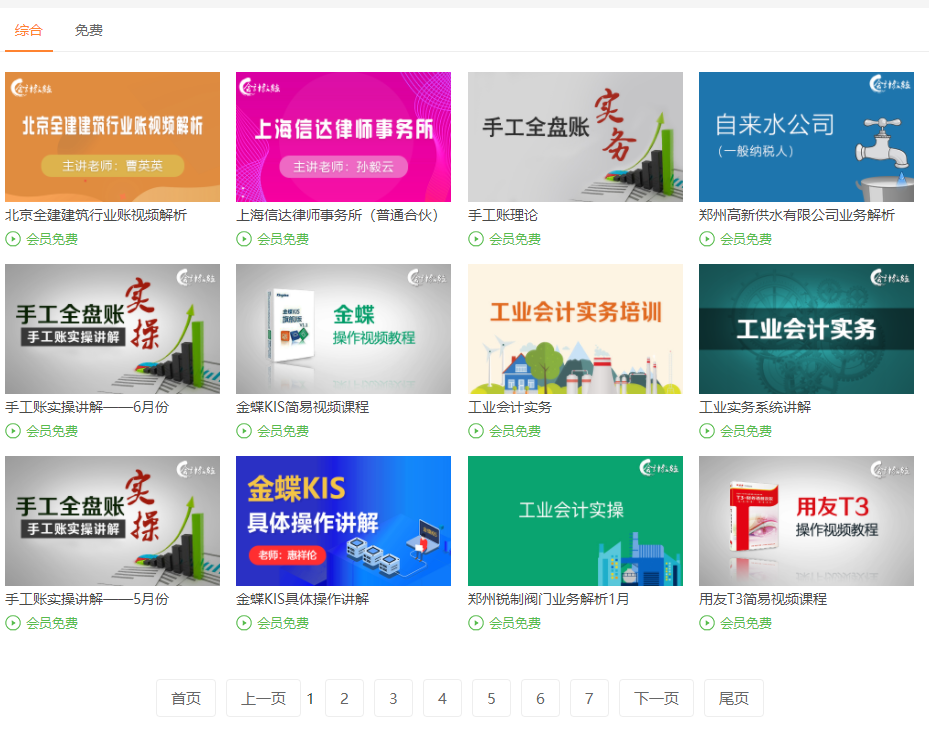This screenshot has height=742, width=929.
Task: Click 会员免费 label under 金蝶KIS简易视频课程
Action: pos(283,431)
